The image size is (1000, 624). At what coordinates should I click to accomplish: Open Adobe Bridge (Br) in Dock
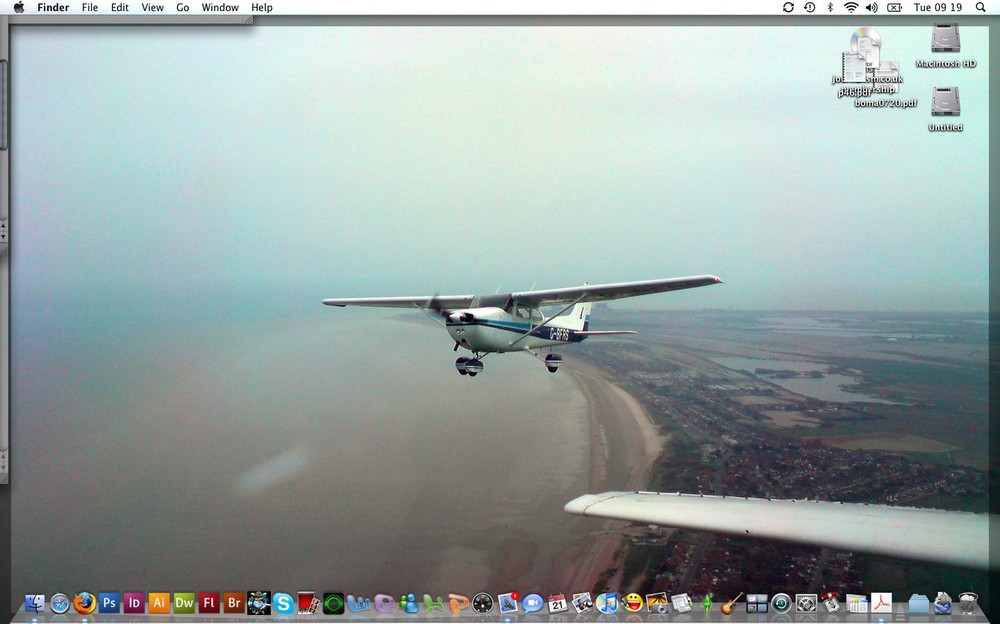point(233,602)
